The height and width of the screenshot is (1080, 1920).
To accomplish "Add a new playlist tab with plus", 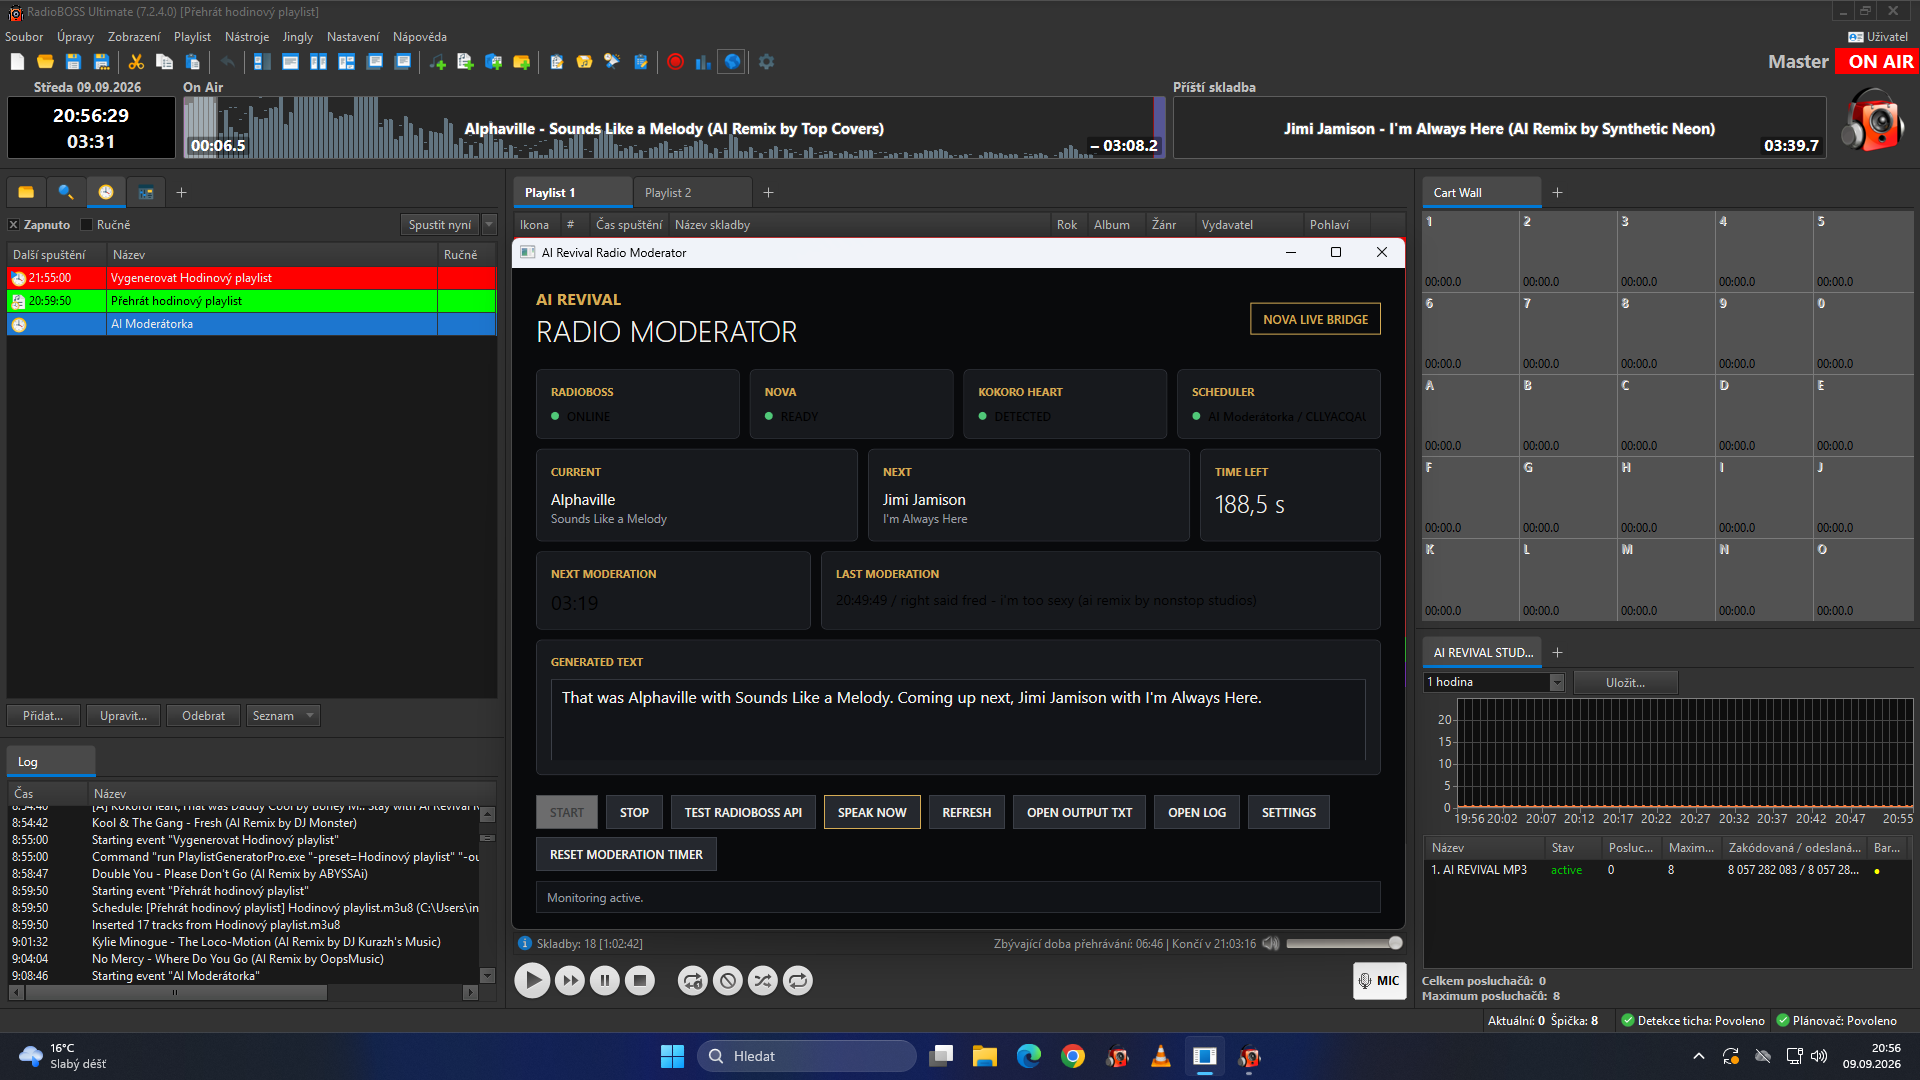I will pyautogui.click(x=769, y=193).
